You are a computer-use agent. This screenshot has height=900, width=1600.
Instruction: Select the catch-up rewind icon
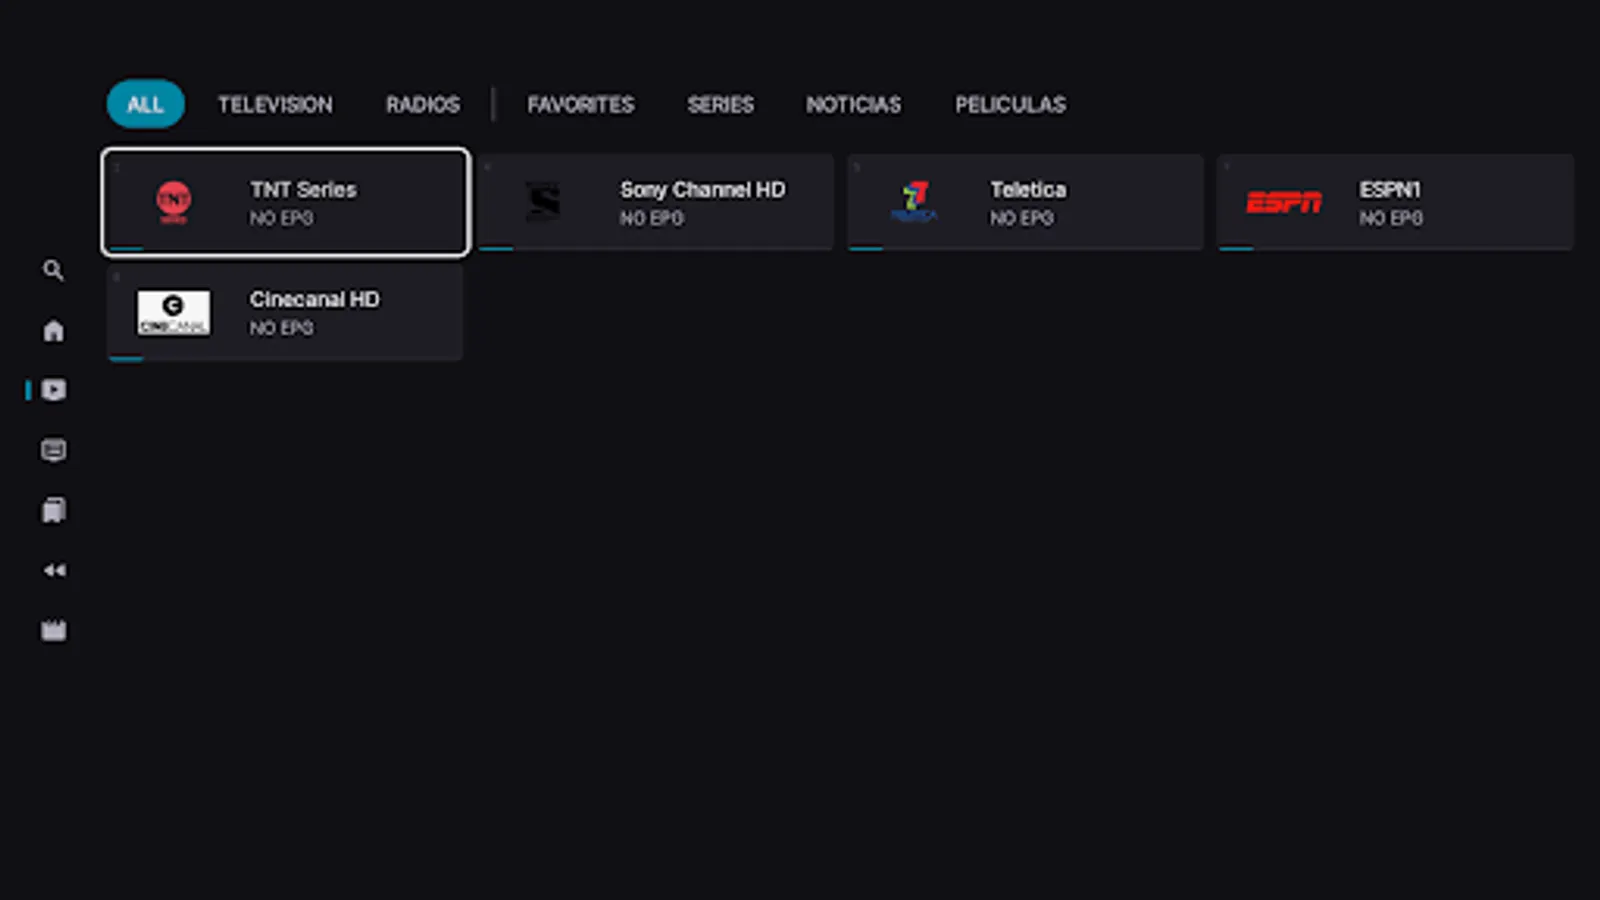click(x=53, y=570)
